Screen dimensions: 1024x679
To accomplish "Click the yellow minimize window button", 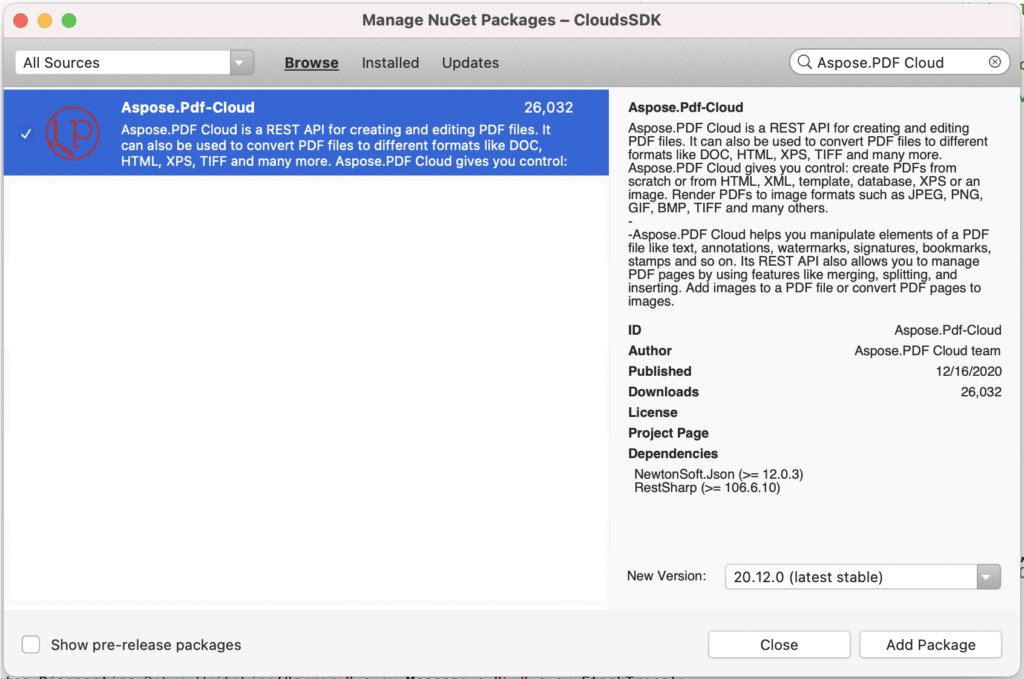I will tap(45, 20).
